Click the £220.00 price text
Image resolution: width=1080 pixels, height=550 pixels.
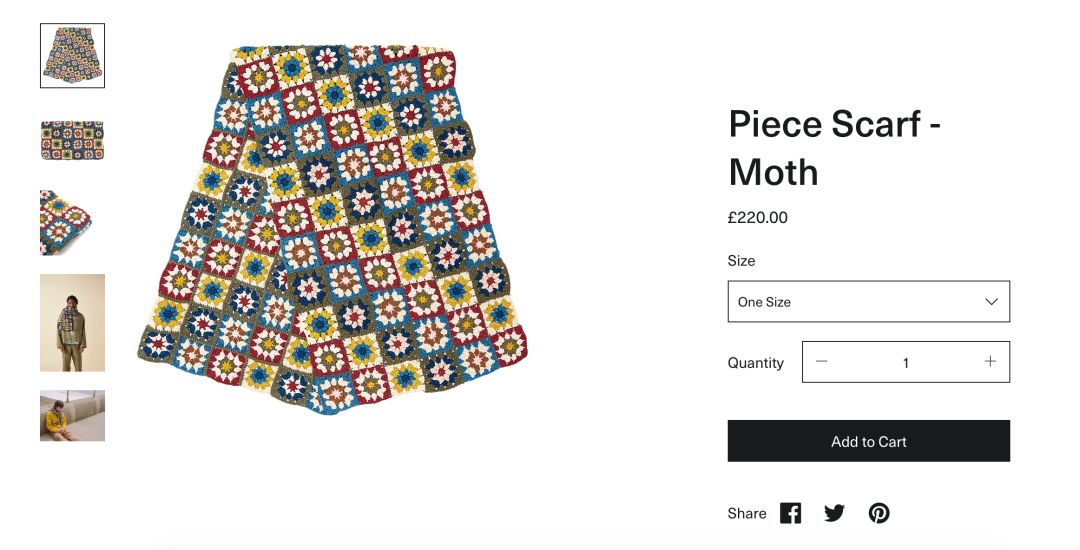(x=757, y=217)
